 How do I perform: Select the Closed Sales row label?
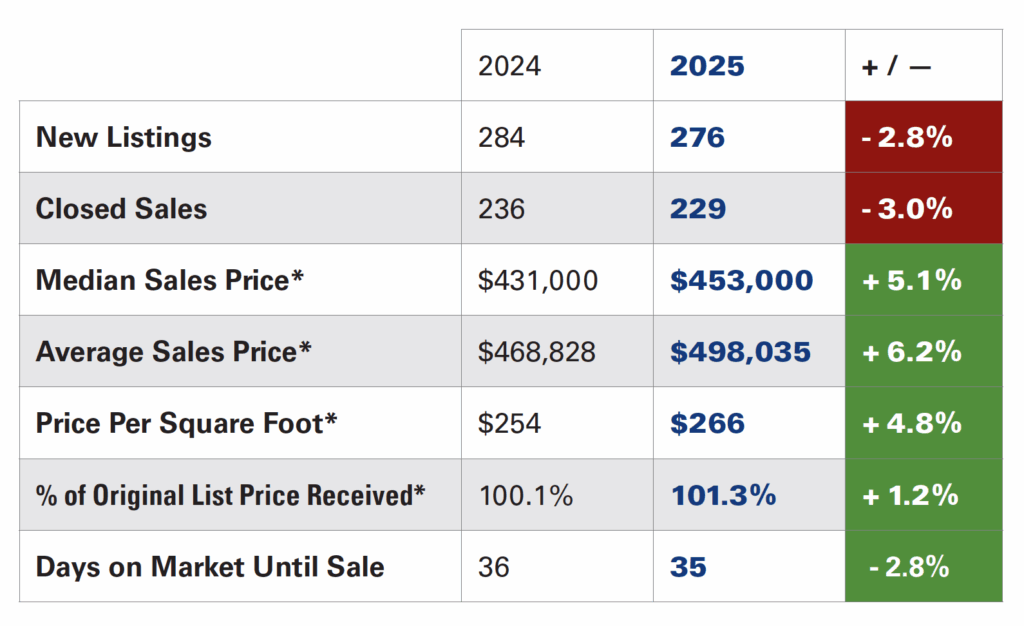click(x=121, y=208)
